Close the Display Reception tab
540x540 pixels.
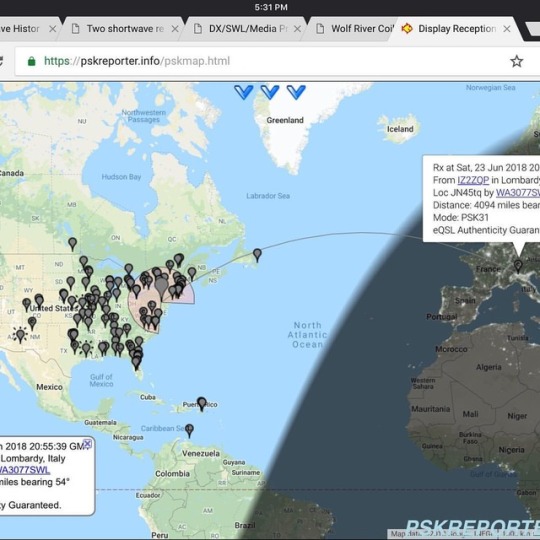click(x=507, y=29)
